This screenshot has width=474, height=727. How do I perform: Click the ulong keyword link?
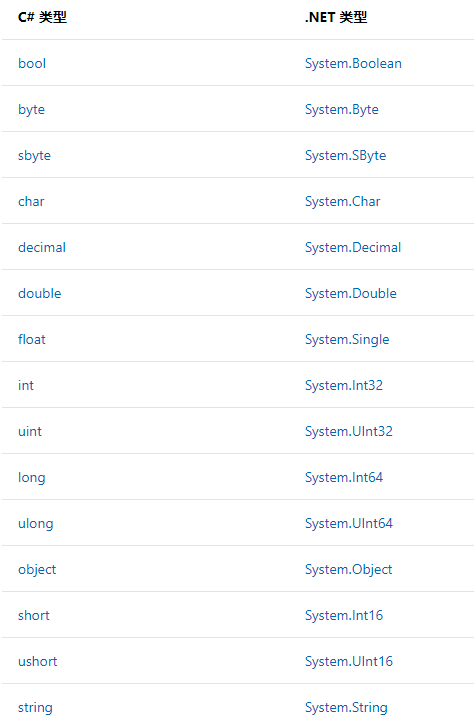point(36,524)
